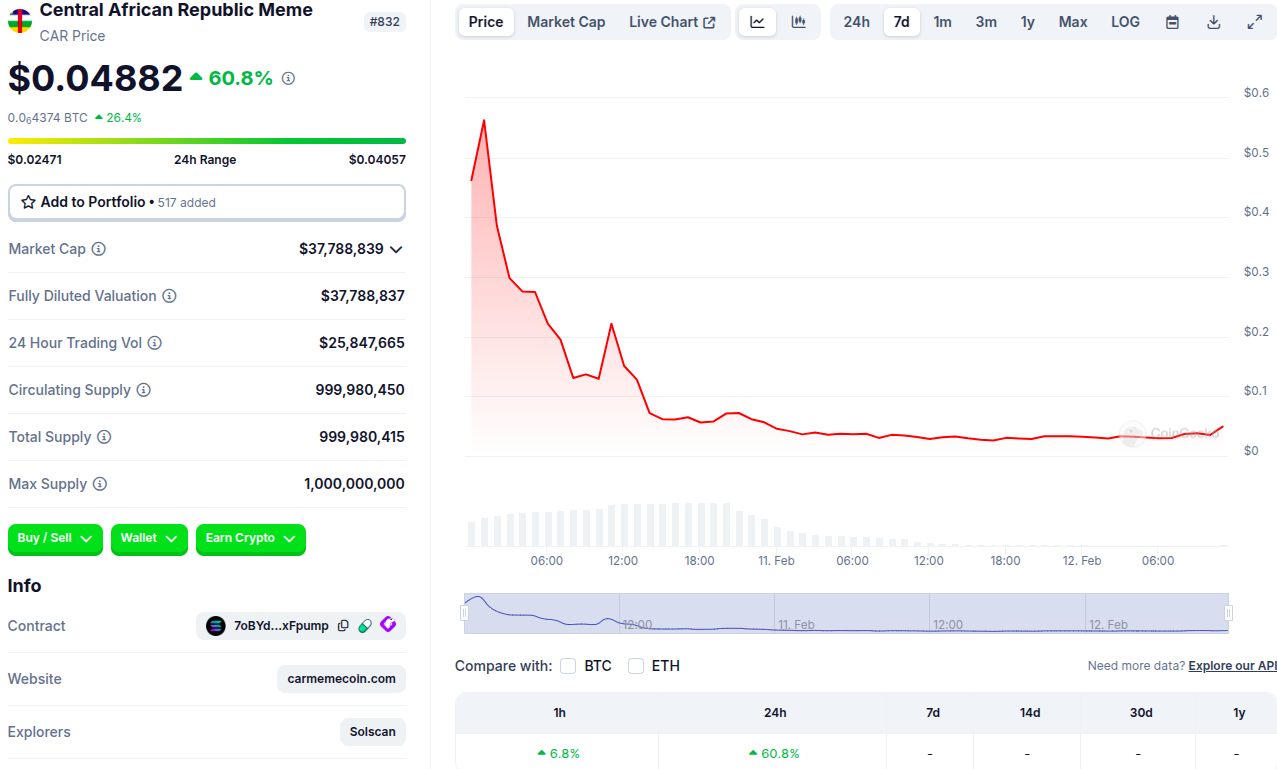
Task: Open Circulating Supply info icon
Action: 143,390
